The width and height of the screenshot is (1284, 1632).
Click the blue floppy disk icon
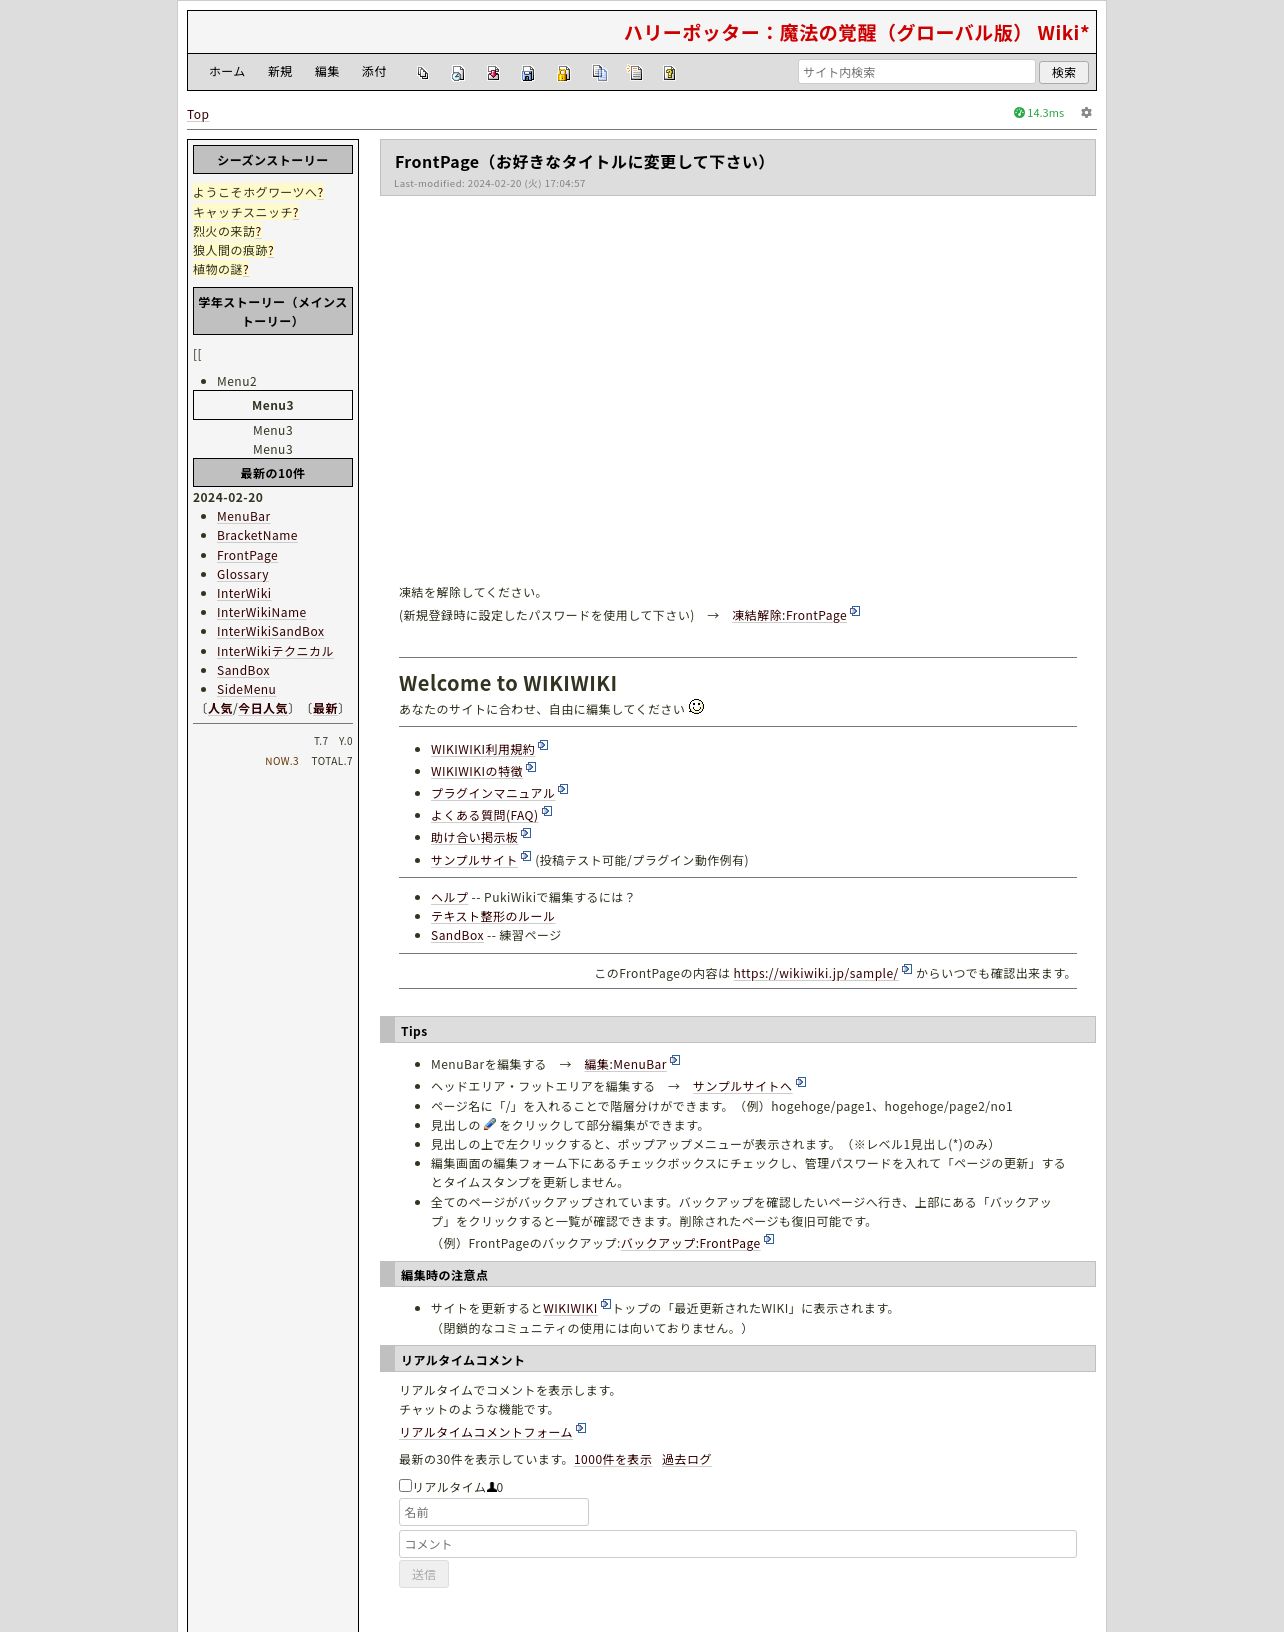(528, 73)
